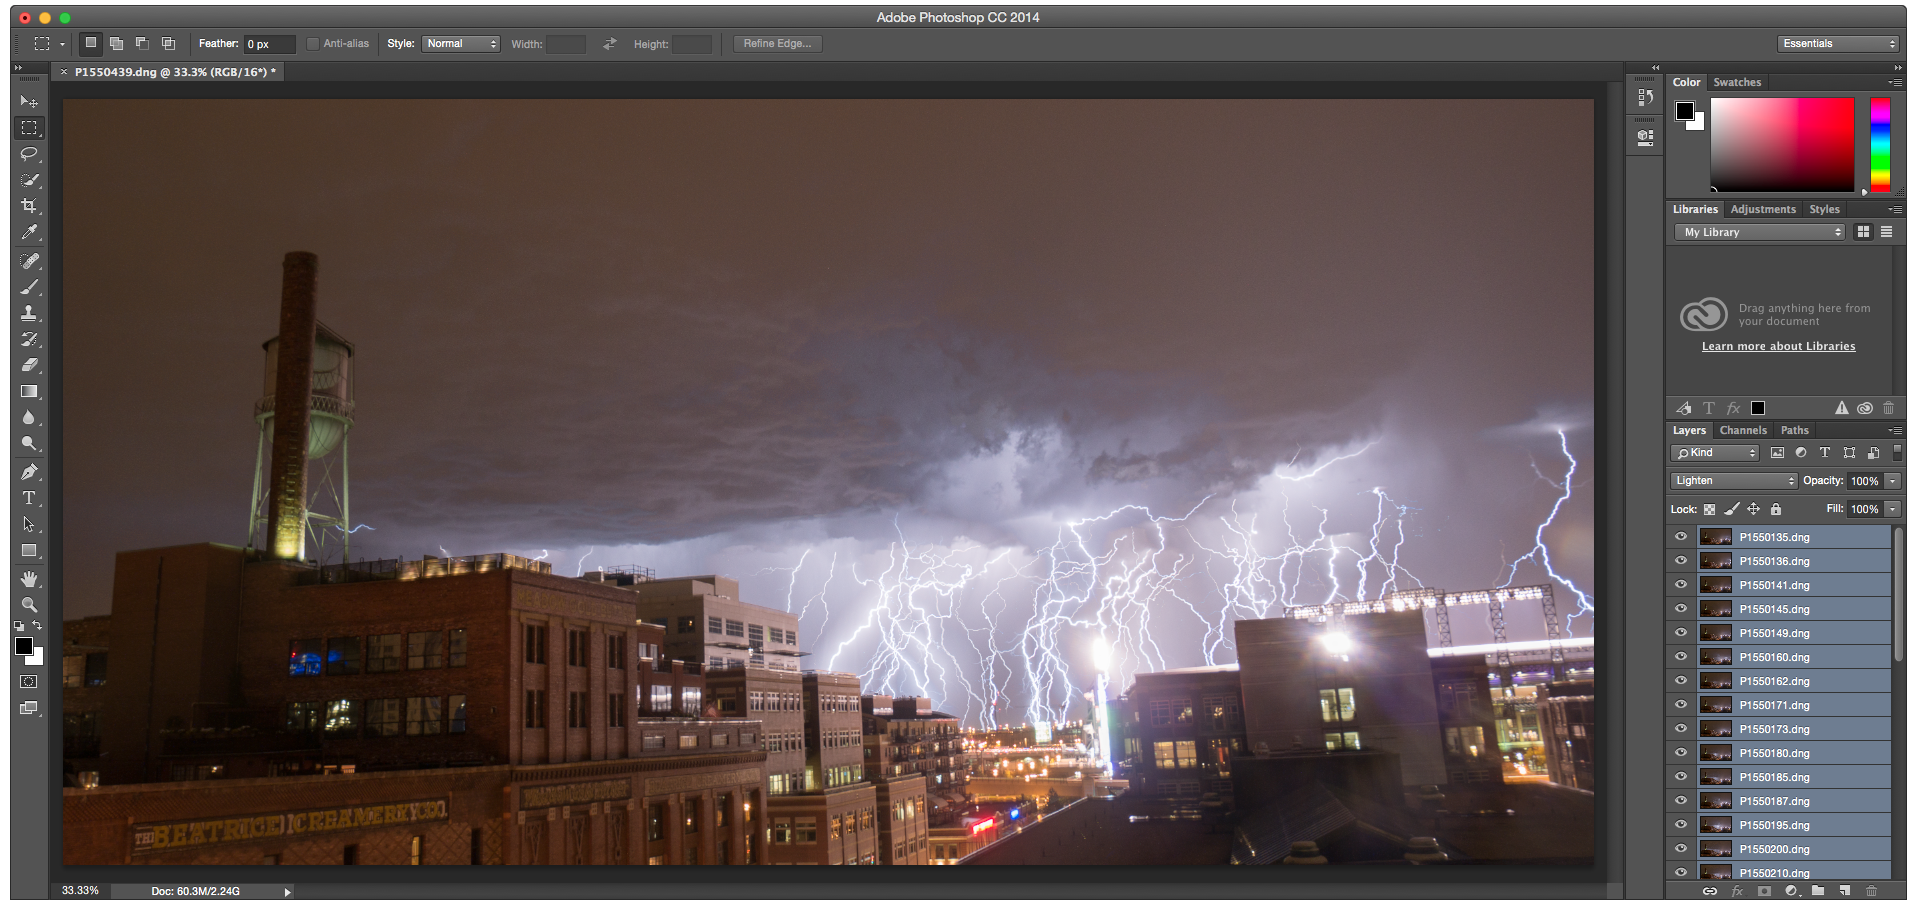Open the Style dropdown set to Normal
The height and width of the screenshot is (910, 1917).
(460, 44)
